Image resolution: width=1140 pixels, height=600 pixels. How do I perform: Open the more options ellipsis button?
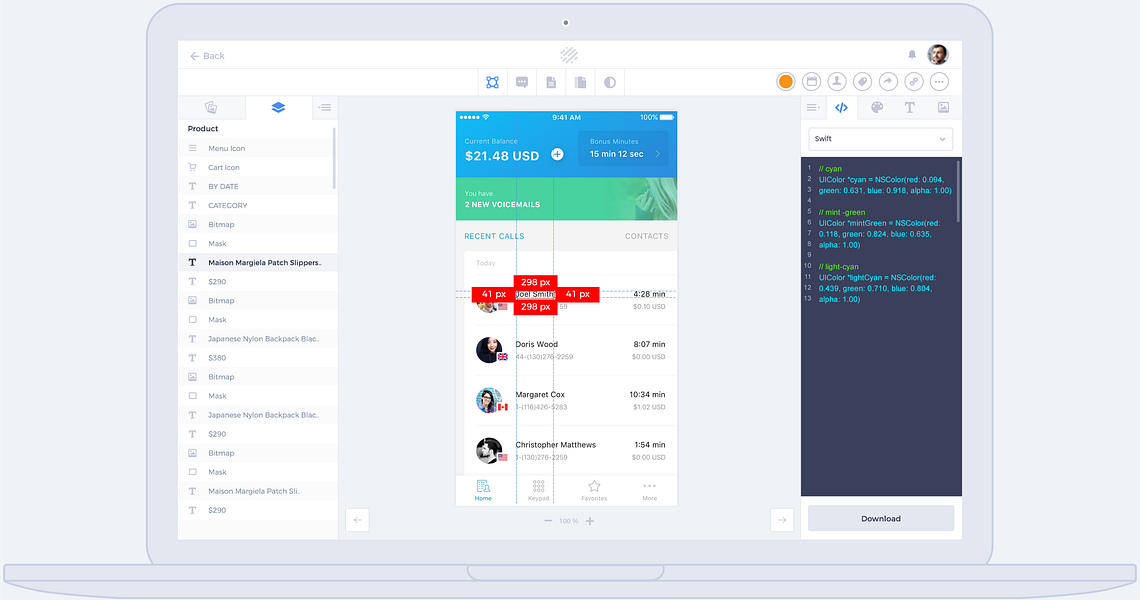point(939,81)
